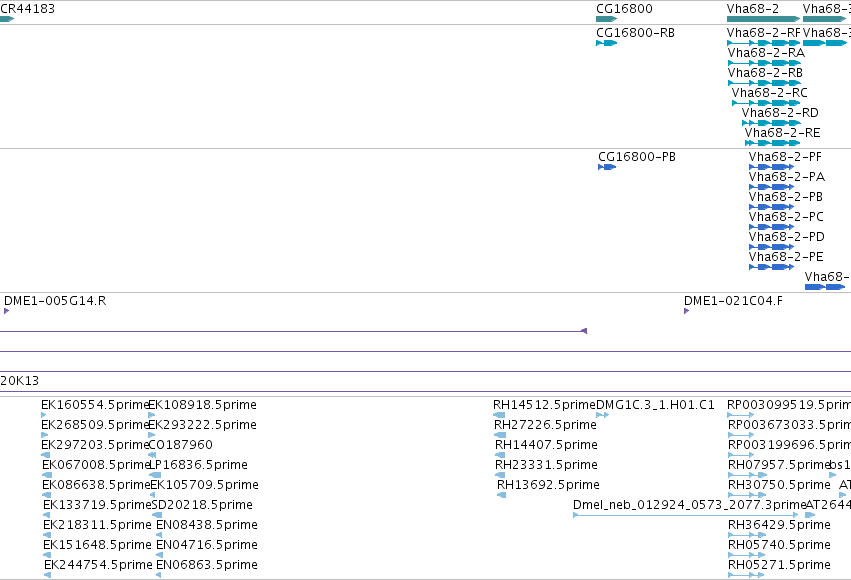Click the Vha68-2-PA protein label
The width and height of the screenshot is (851, 580).
pyautogui.click(x=786, y=177)
